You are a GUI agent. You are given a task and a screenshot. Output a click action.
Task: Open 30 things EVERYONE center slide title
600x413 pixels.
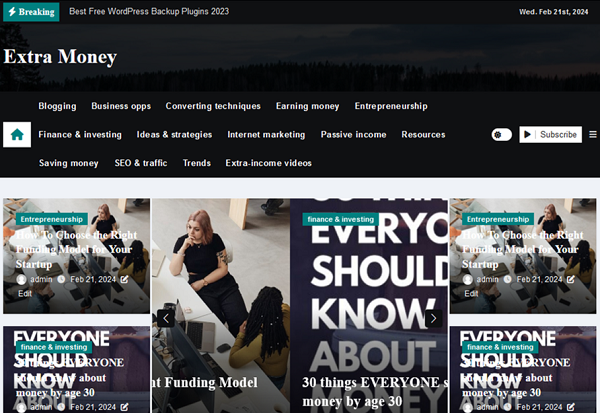(x=374, y=392)
